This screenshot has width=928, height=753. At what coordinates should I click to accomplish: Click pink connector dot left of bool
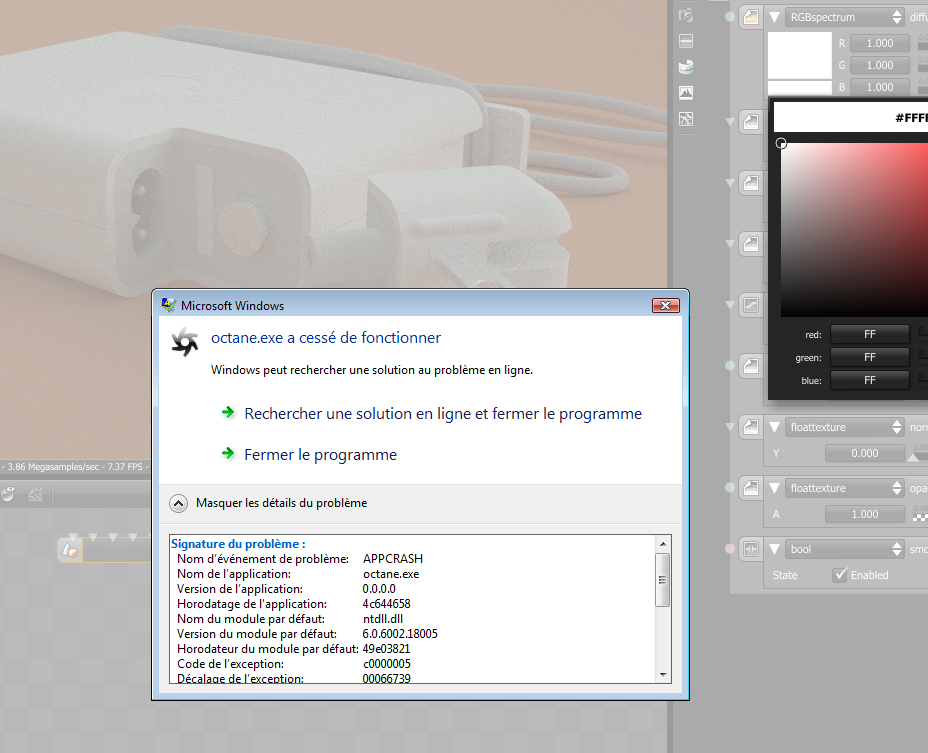tap(730, 549)
